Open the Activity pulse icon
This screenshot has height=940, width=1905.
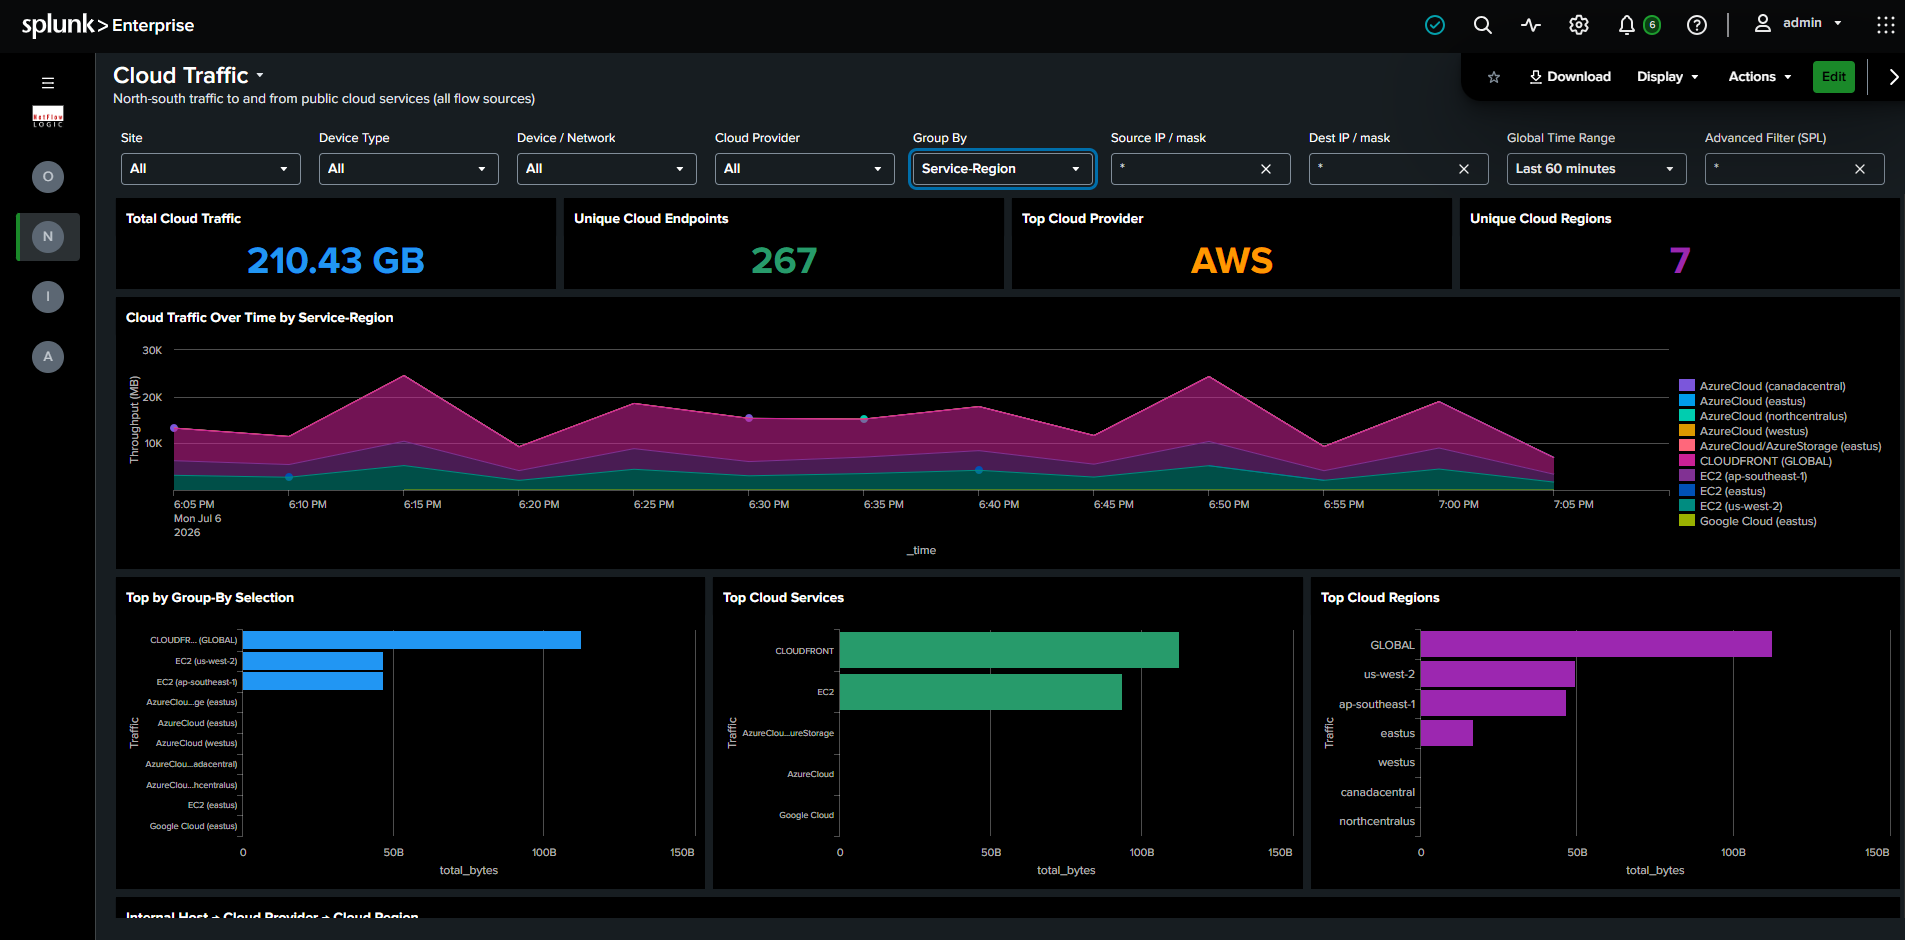(1531, 25)
